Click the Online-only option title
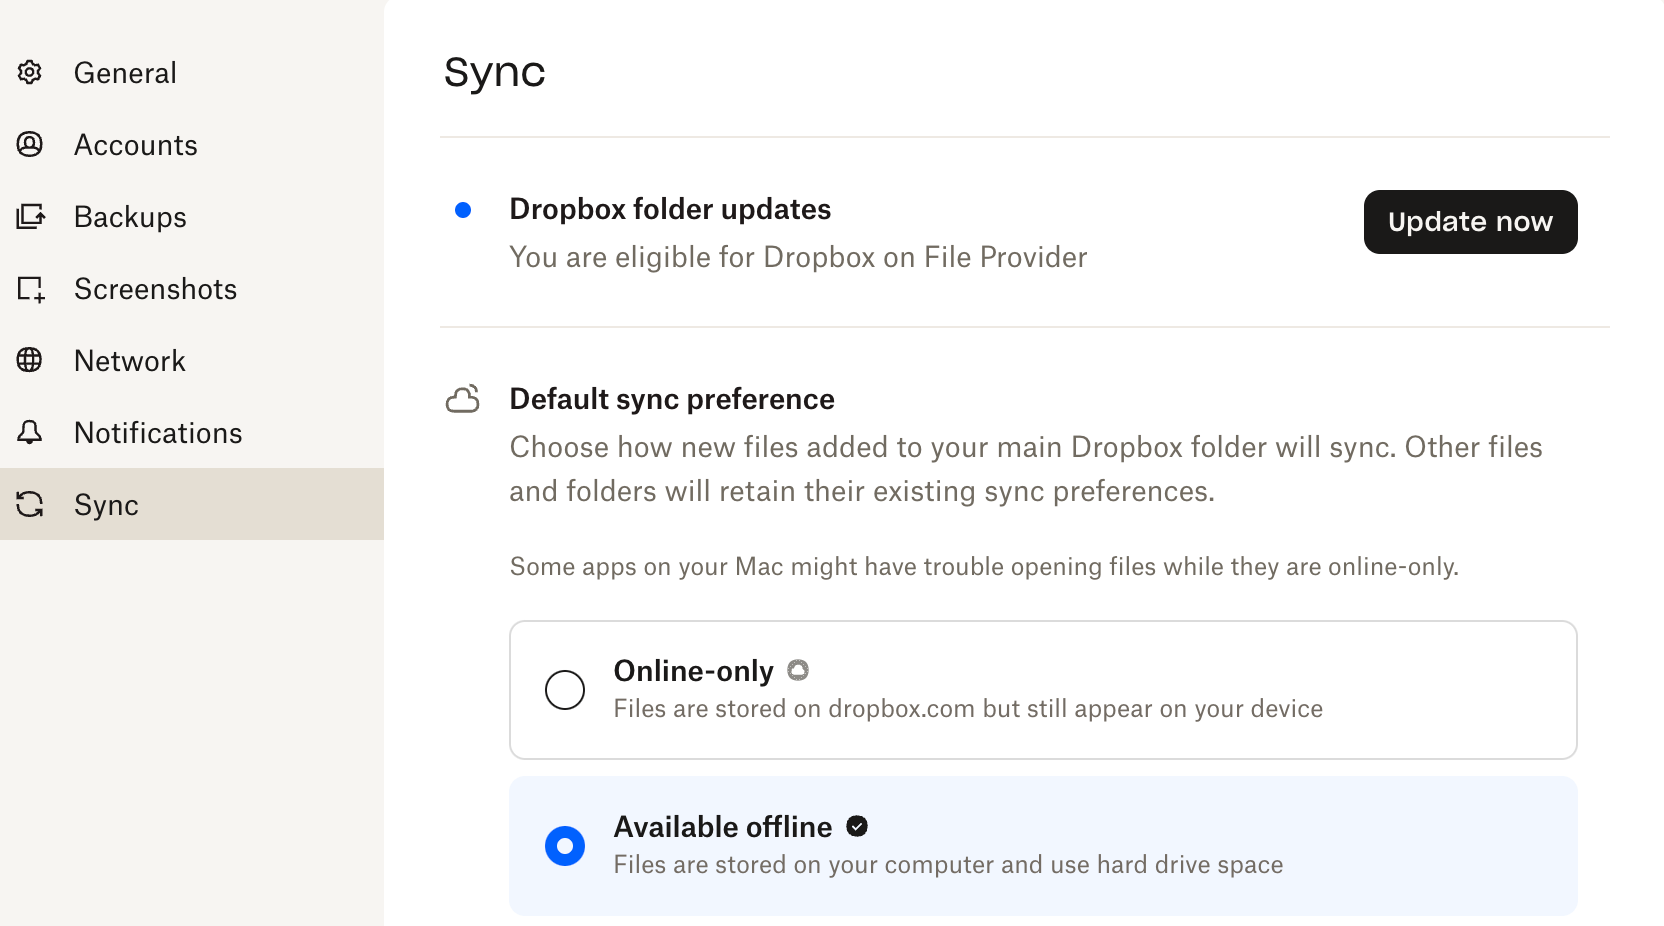 point(694,670)
